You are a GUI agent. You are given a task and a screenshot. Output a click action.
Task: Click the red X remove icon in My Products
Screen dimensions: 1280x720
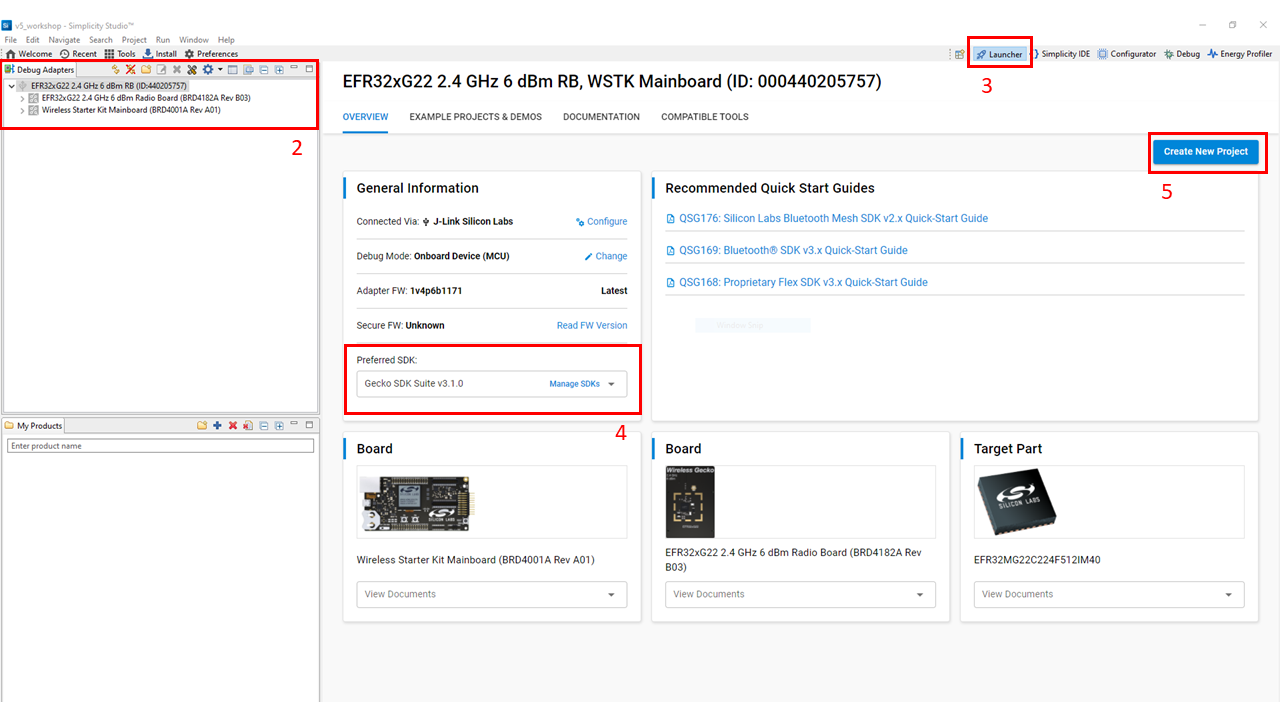point(233,426)
